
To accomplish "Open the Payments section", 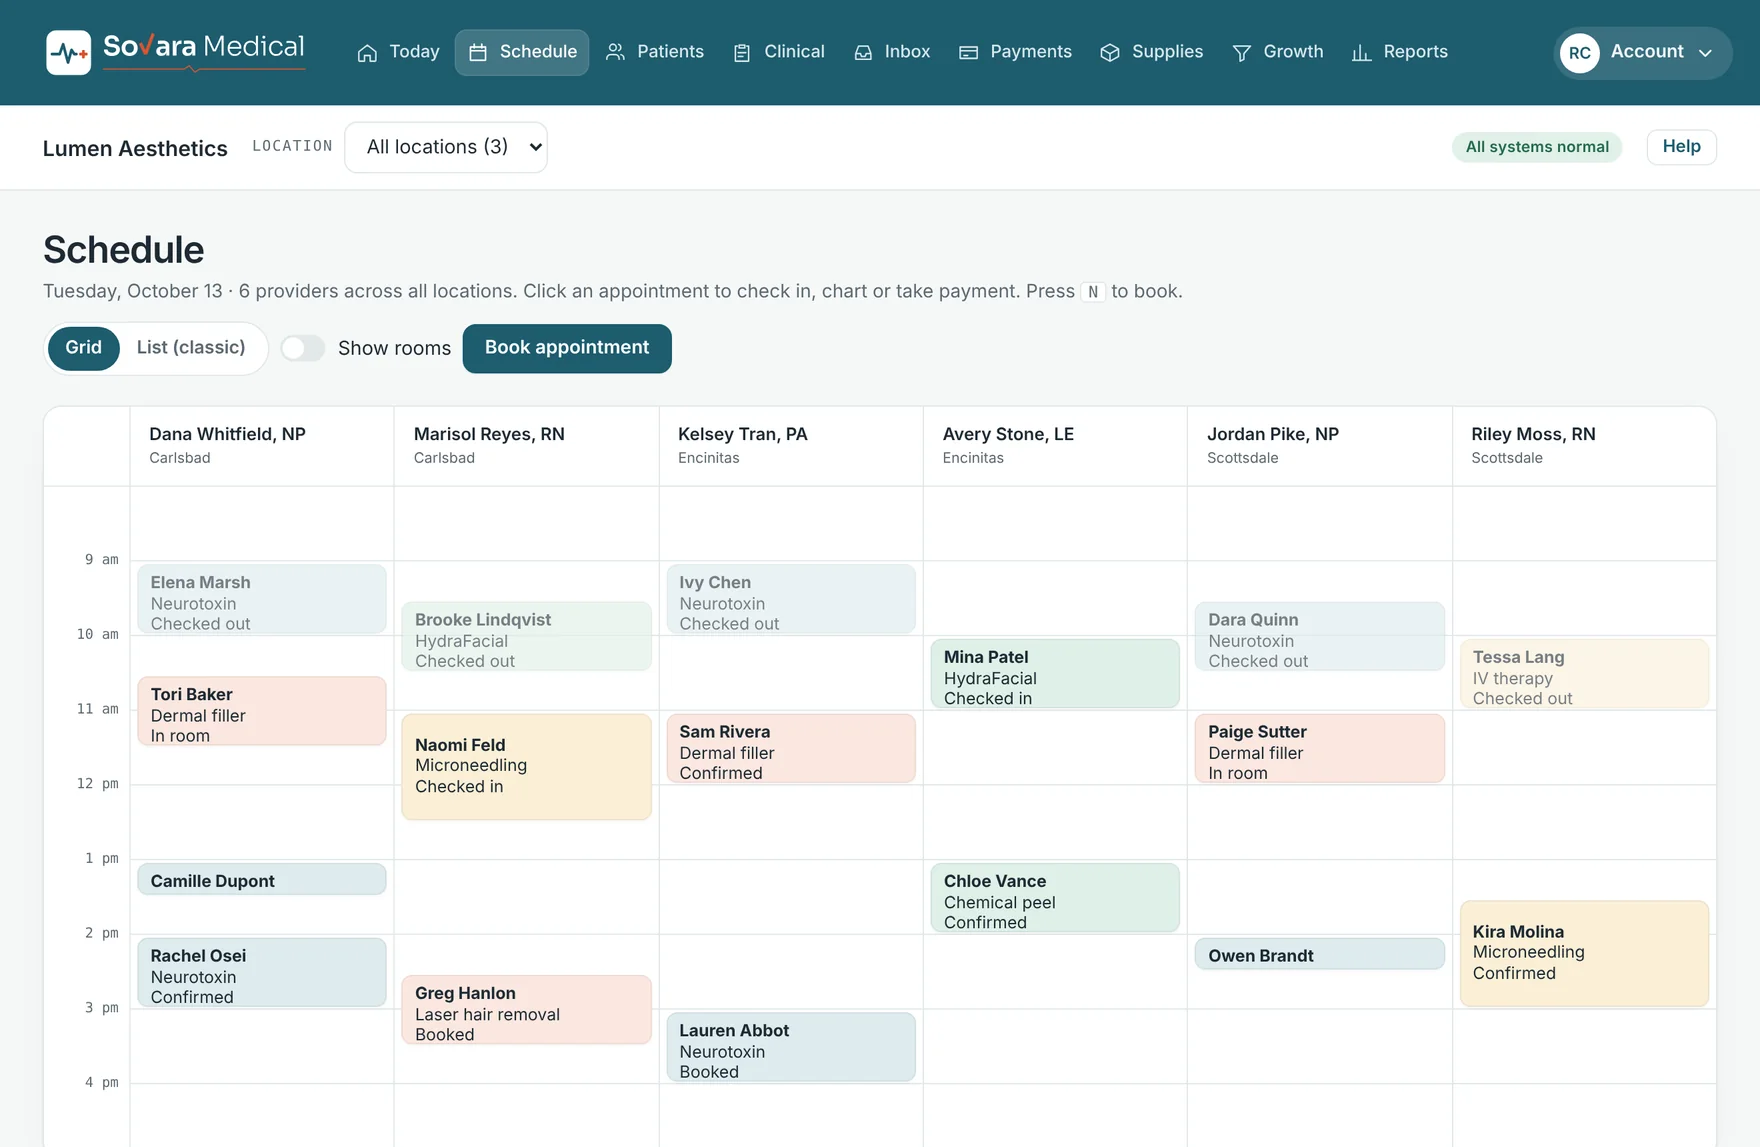I will point(1015,52).
